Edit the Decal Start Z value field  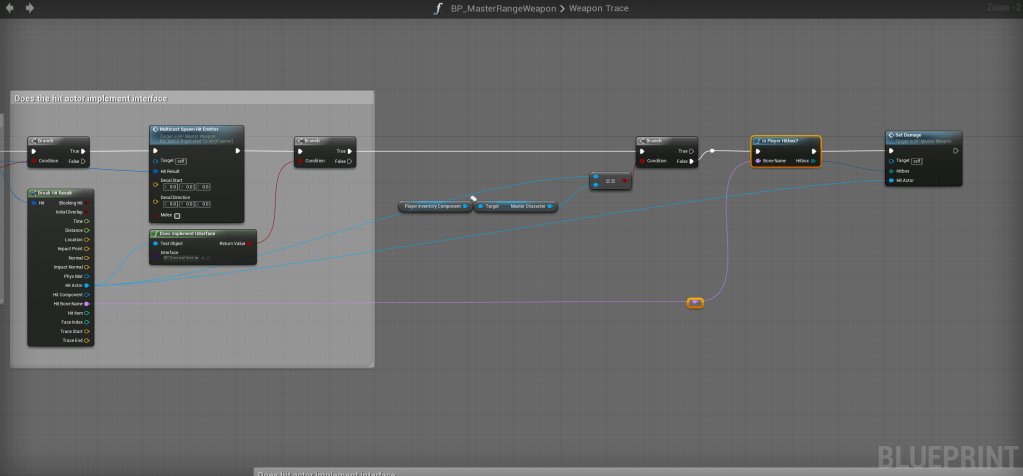tap(203, 186)
